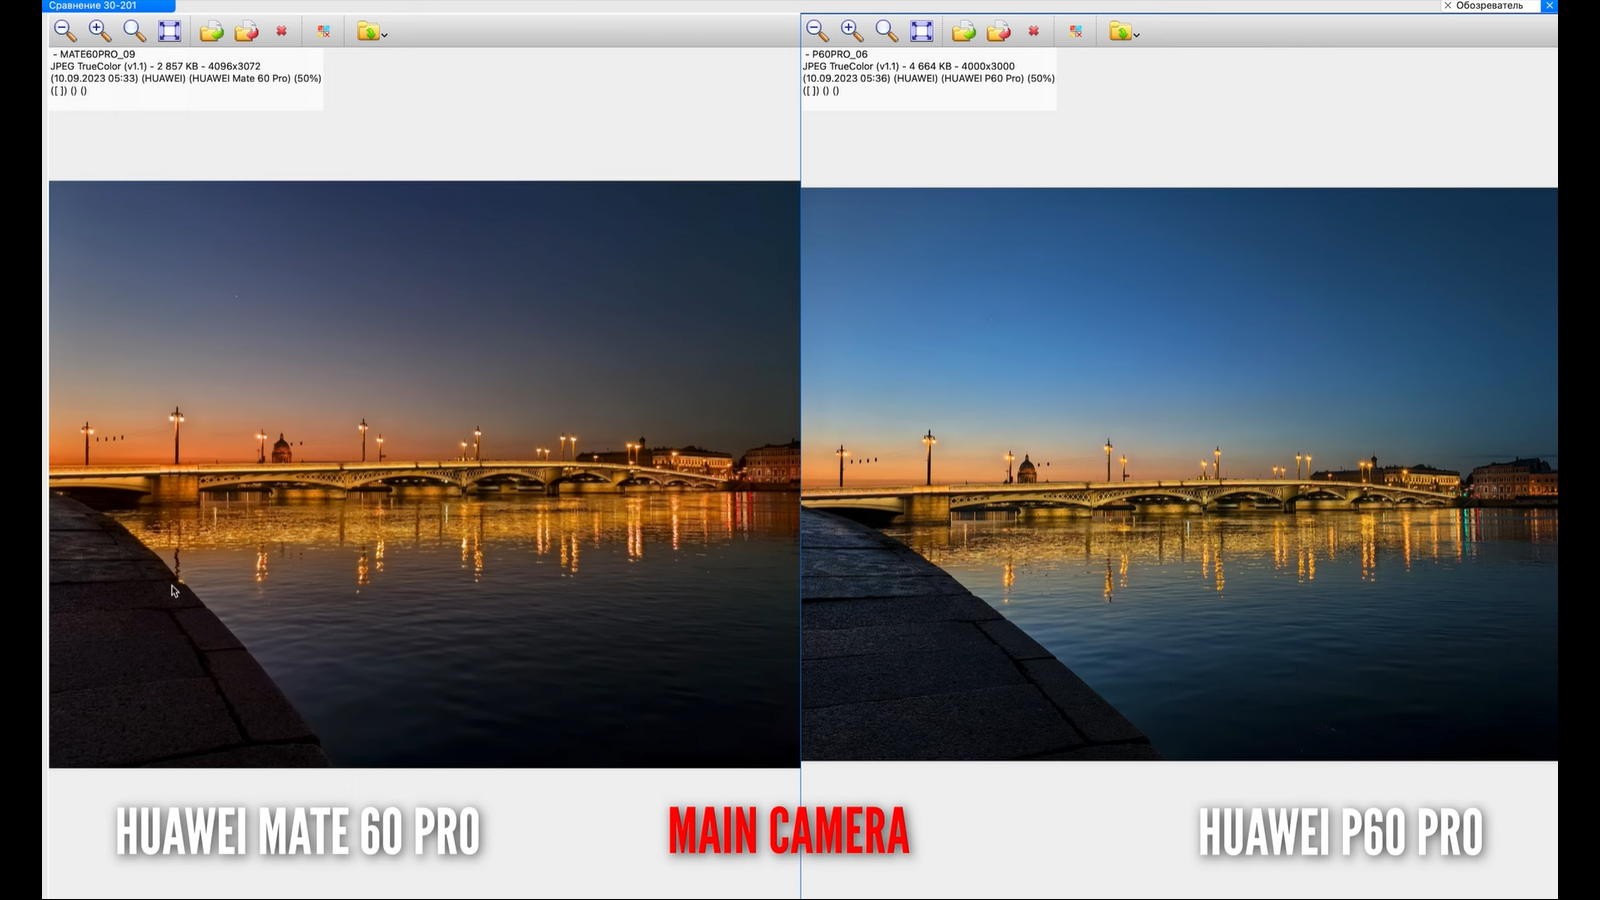This screenshot has width=1600, height=900.
Task: Click the file name P60PRO_06
Action: 840,54
